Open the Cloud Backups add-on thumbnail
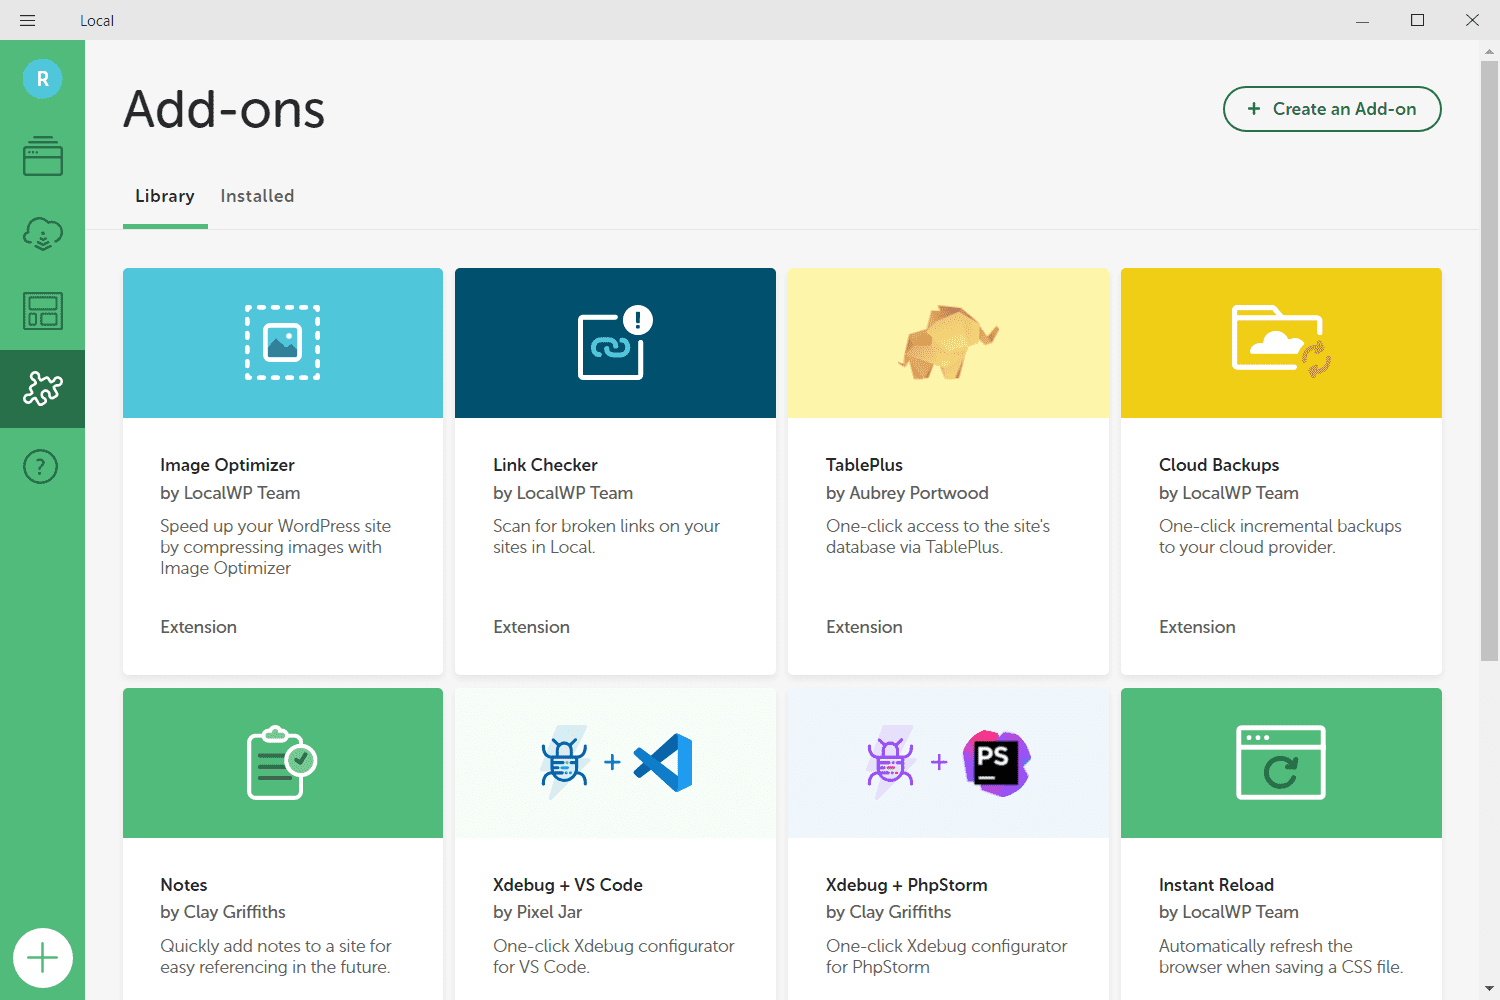This screenshot has height=1000, width=1500. click(x=1281, y=343)
